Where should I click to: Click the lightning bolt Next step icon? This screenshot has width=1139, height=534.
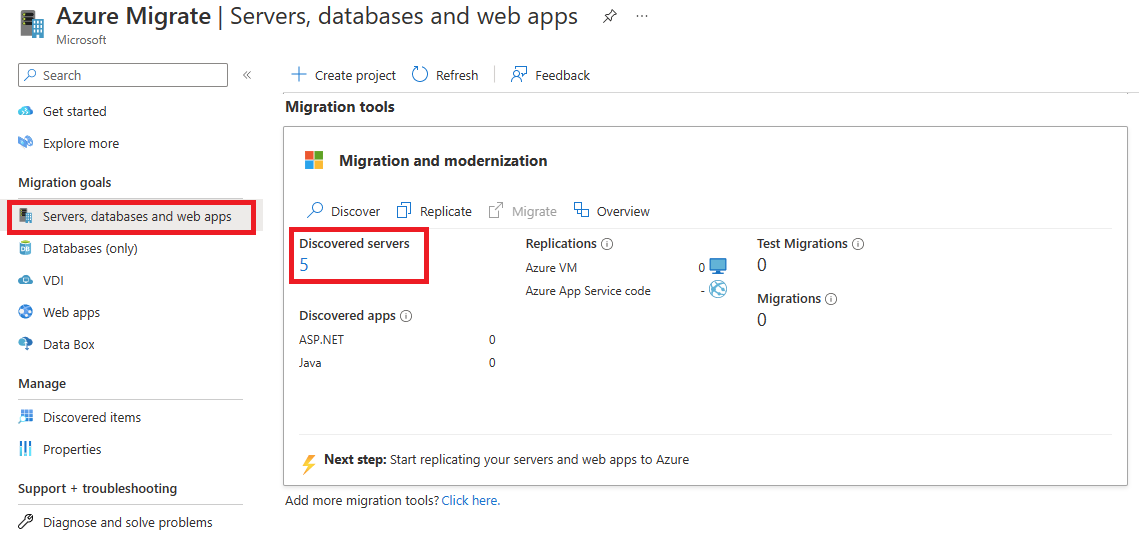tap(309, 463)
